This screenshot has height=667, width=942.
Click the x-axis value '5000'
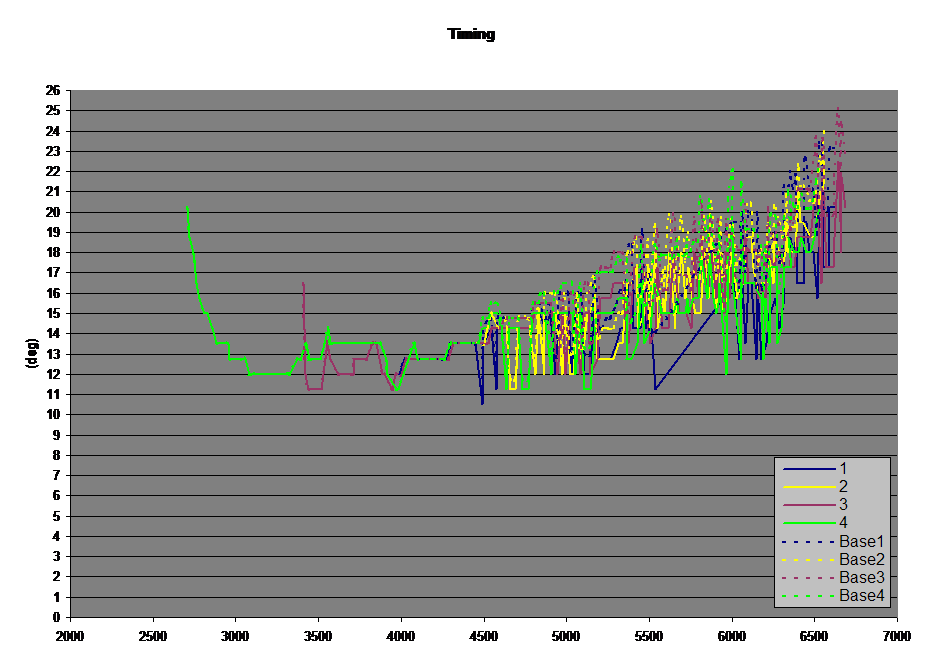(x=566, y=636)
